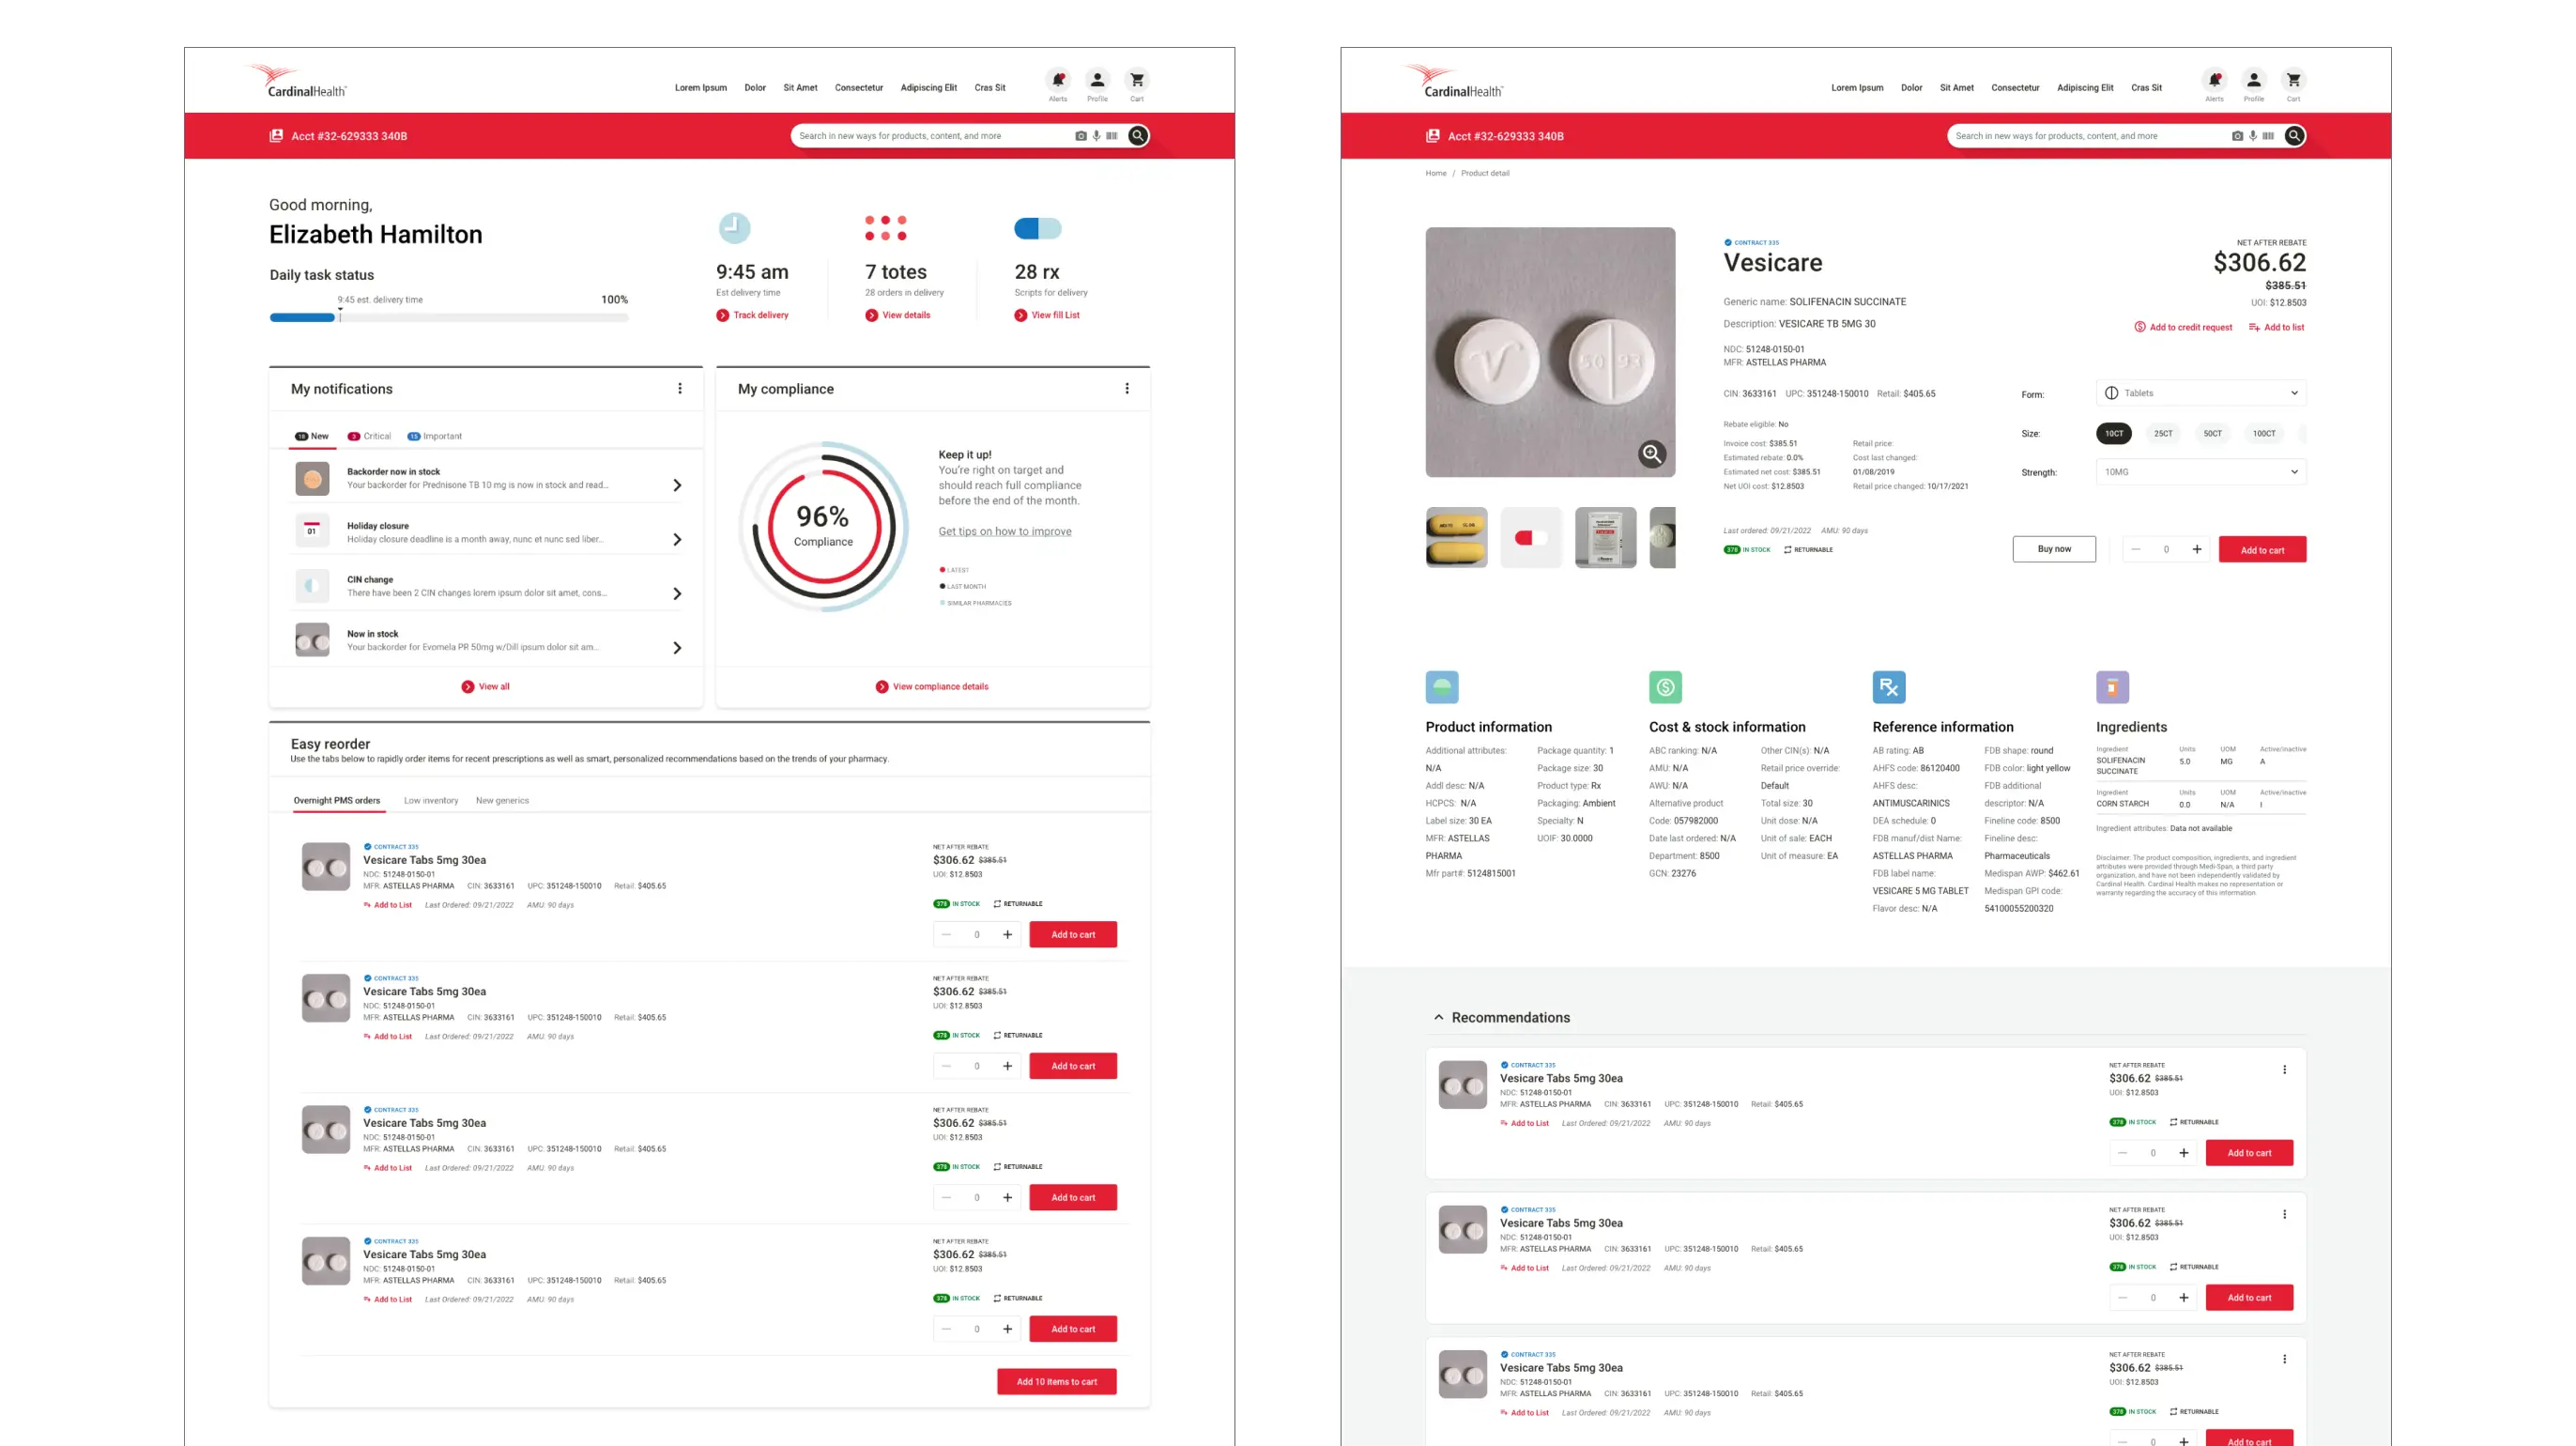The width and height of the screenshot is (2576, 1446).
Task: Open Get tips on how to improve
Action: click(x=1005, y=532)
